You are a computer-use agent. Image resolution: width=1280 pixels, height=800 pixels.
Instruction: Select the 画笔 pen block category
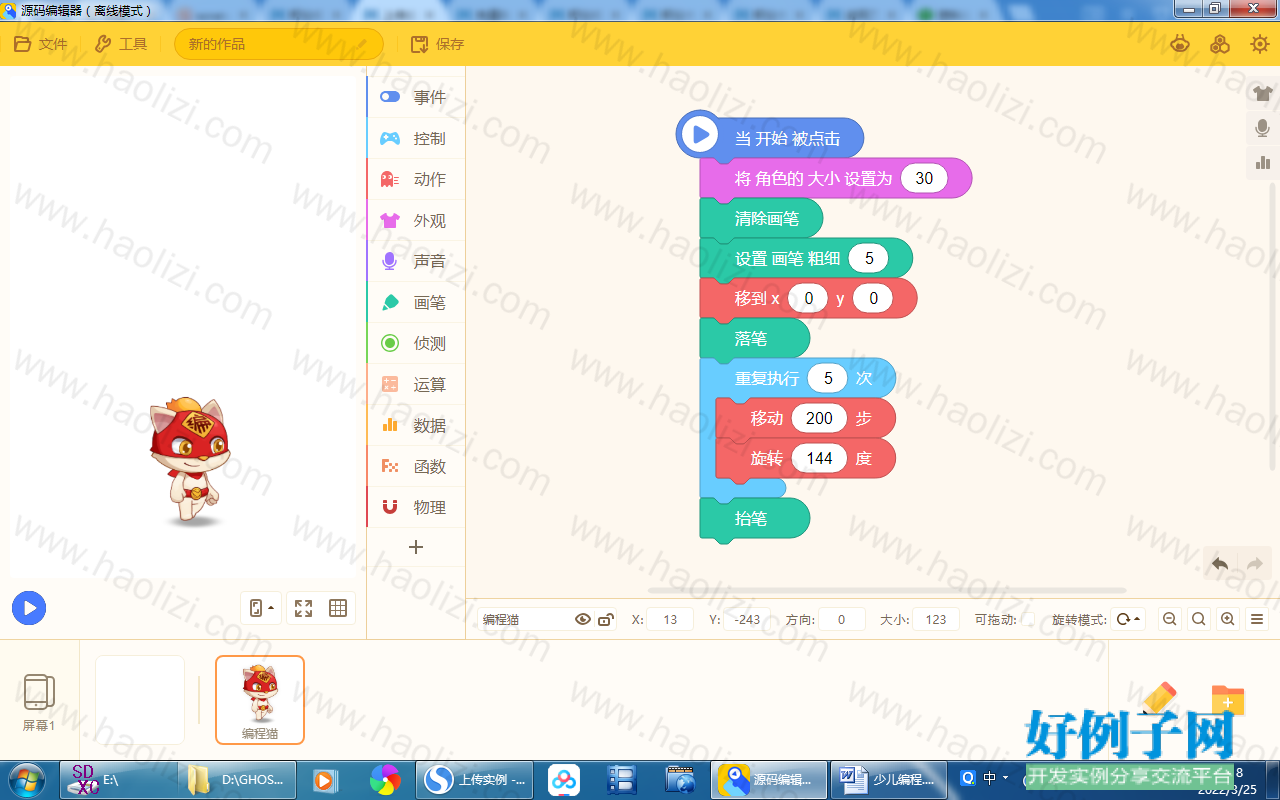[x=416, y=302]
